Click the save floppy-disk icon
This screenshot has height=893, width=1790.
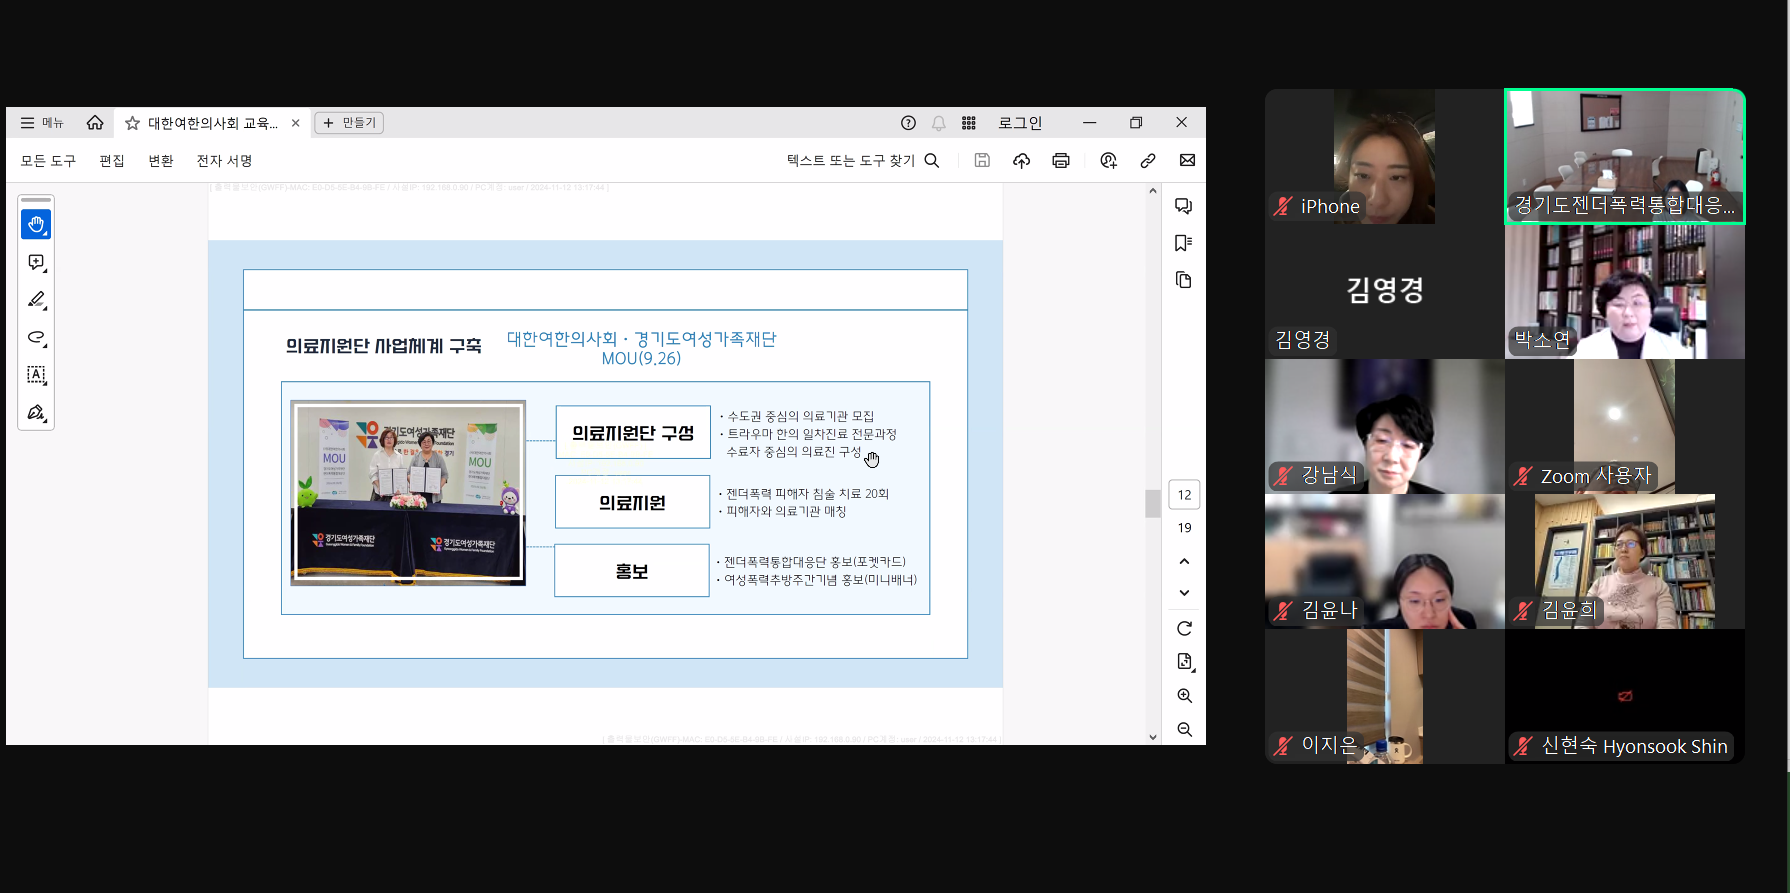(x=982, y=161)
